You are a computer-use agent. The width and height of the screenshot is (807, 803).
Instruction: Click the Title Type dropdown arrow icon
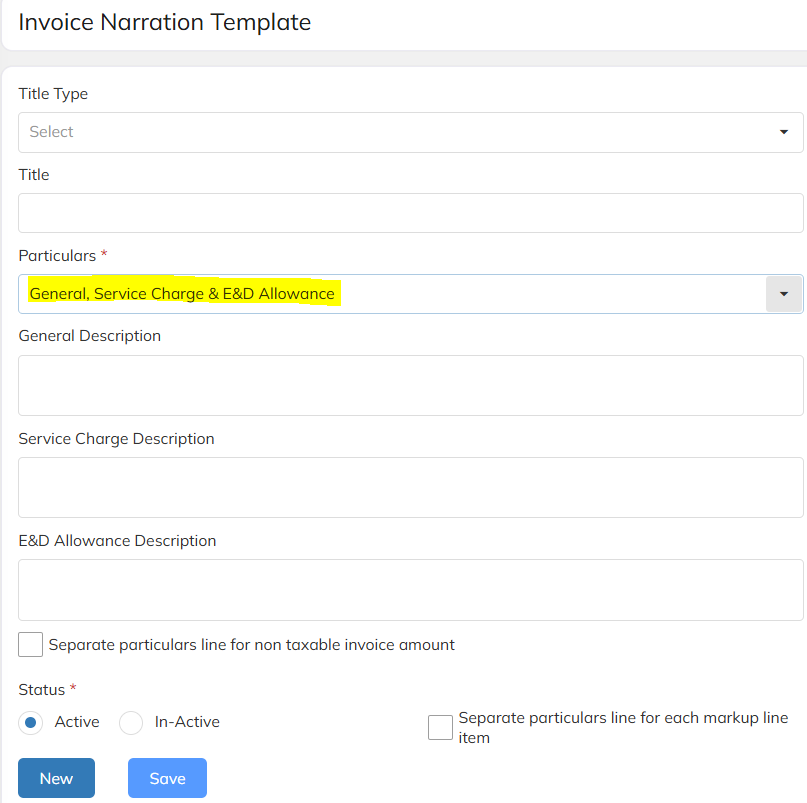point(783,132)
